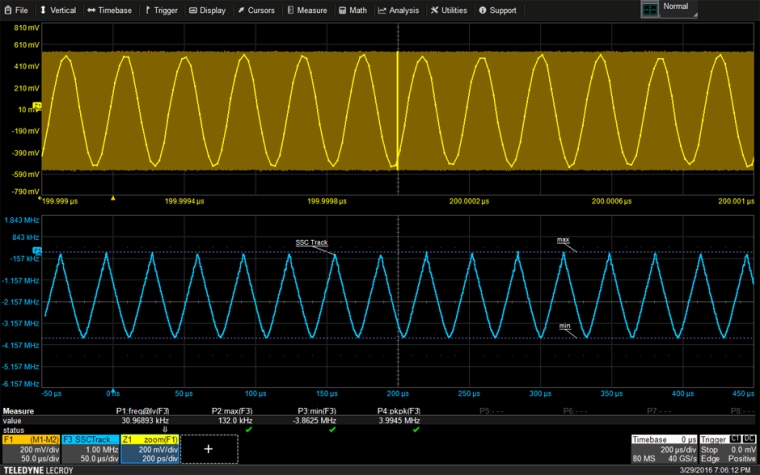This screenshot has width=760, height=475.
Task: Select the Z1 trace indicator on upper grid
Action: (37, 105)
